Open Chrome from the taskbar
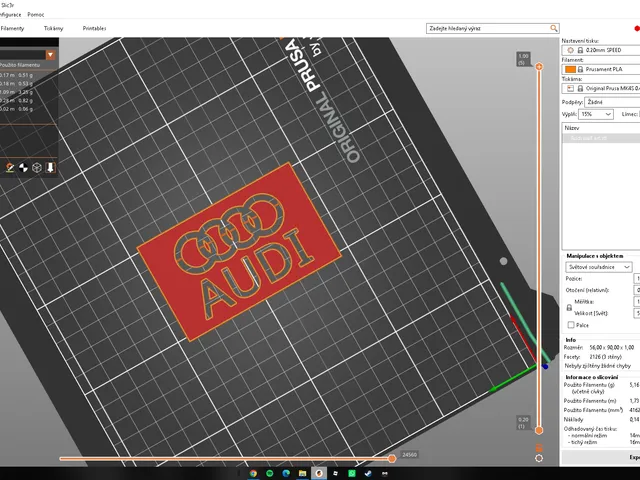Screen dimensions: 640x480 tap(253, 473)
